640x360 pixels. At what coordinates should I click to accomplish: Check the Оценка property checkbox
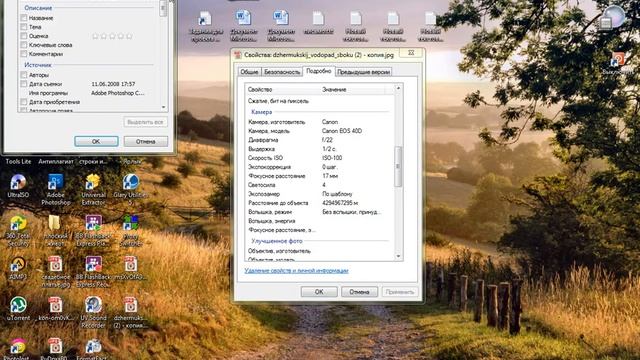(x=24, y=36)
